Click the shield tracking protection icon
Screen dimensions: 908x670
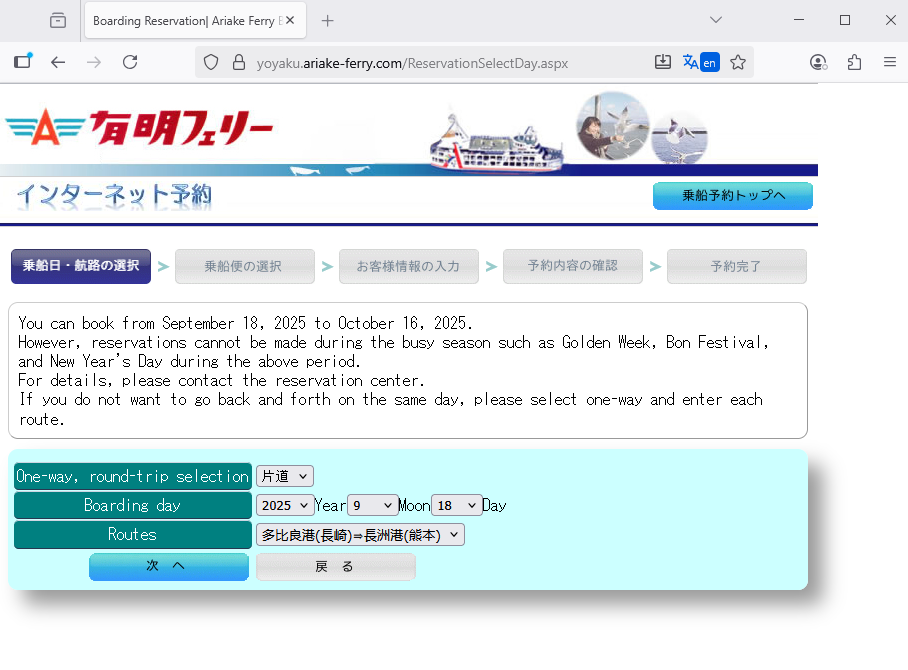pos(211,62)
